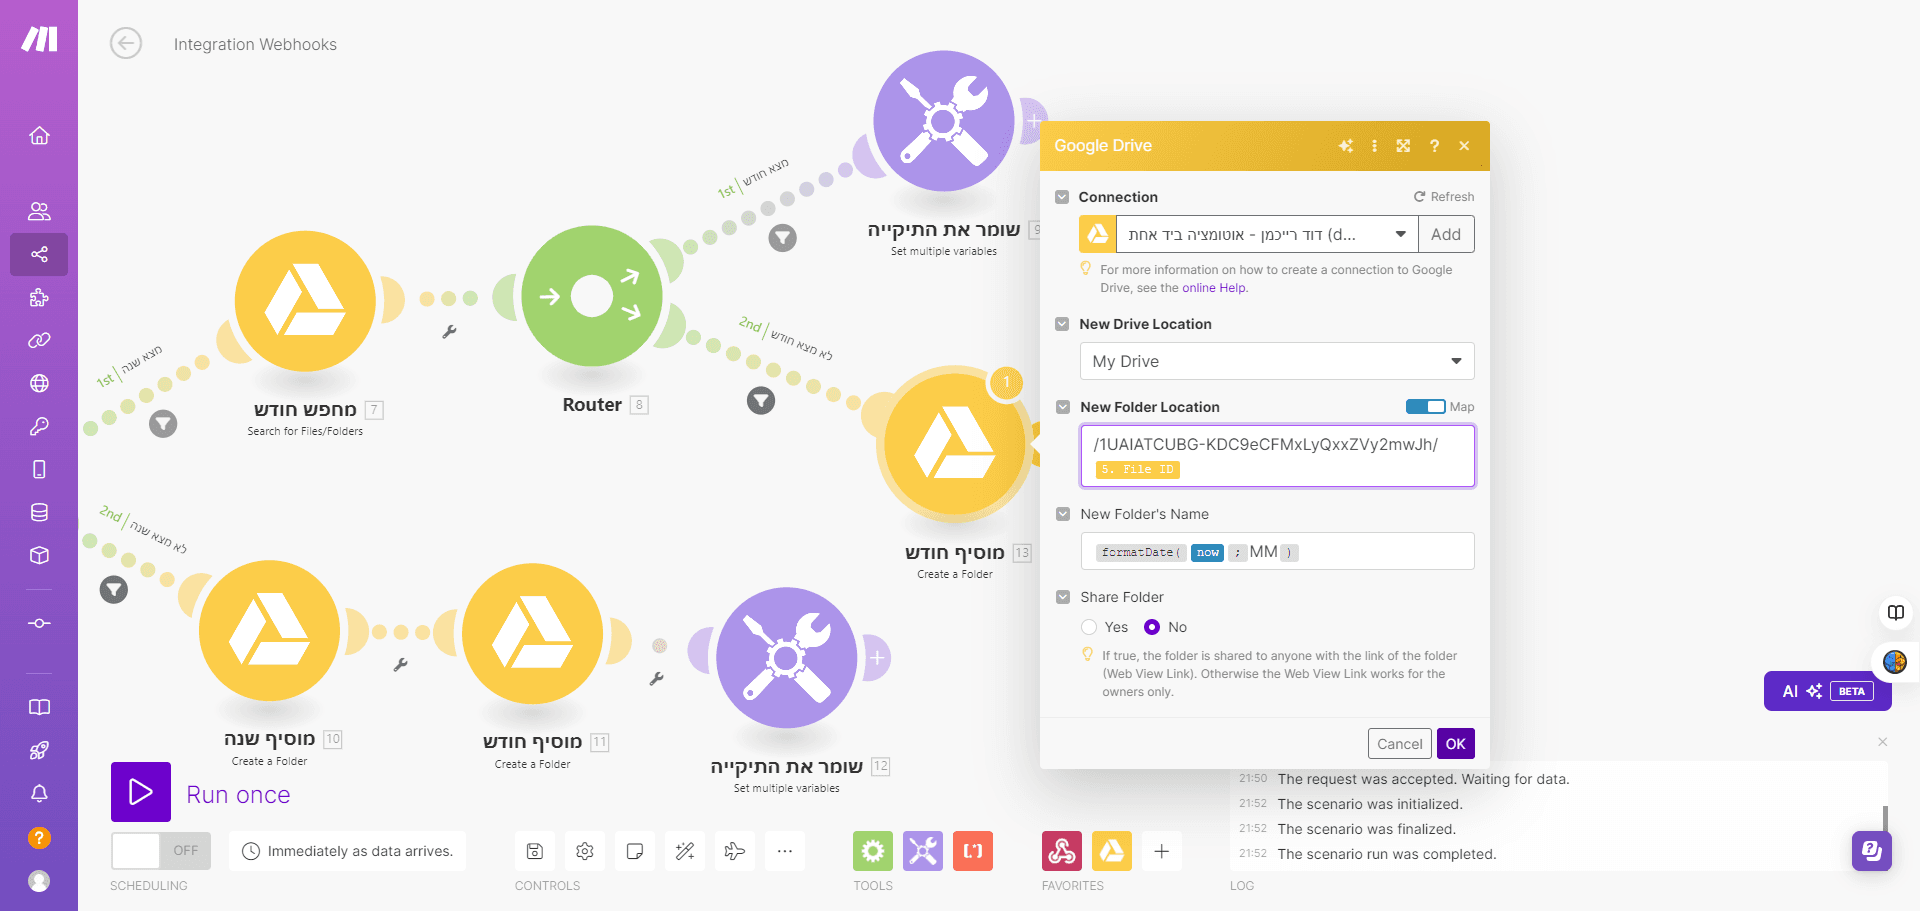Add a module after Set multiple variables 12
Screen dimensions: 1920x911
(877, 658)
